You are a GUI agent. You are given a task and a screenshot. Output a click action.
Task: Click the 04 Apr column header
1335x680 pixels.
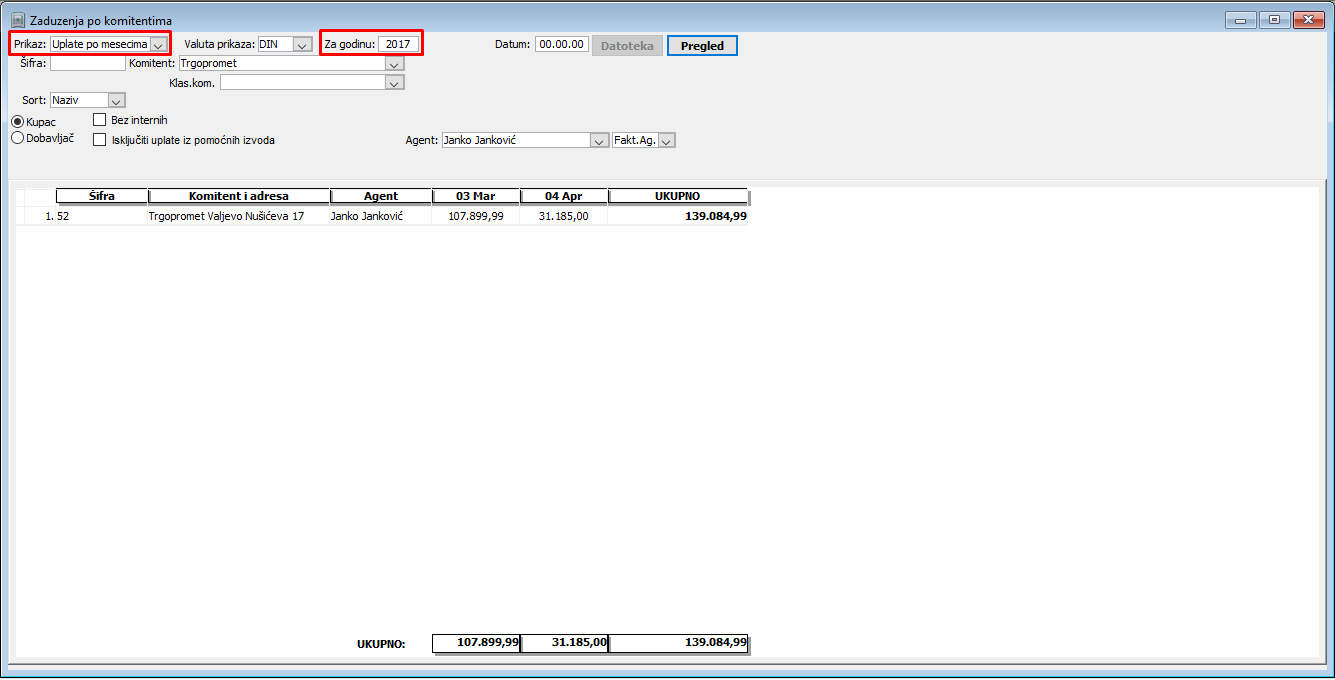pos(564,196)
